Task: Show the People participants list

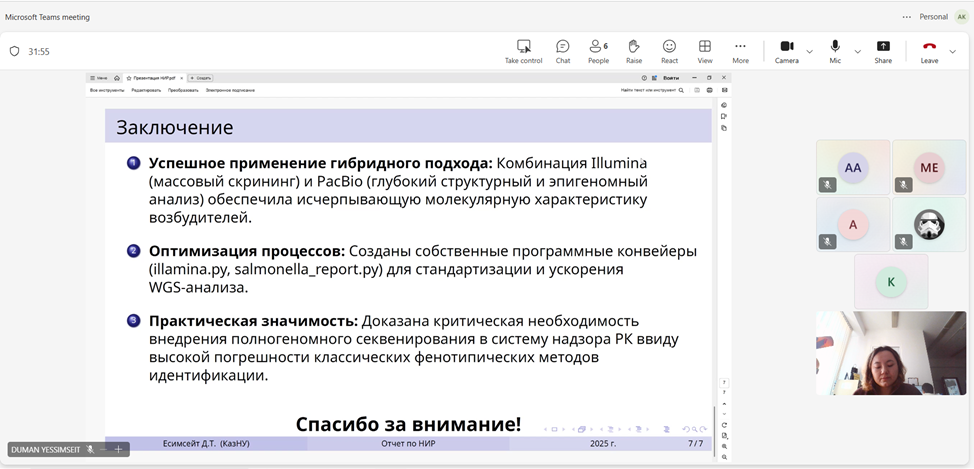Action: click(598, 52)
